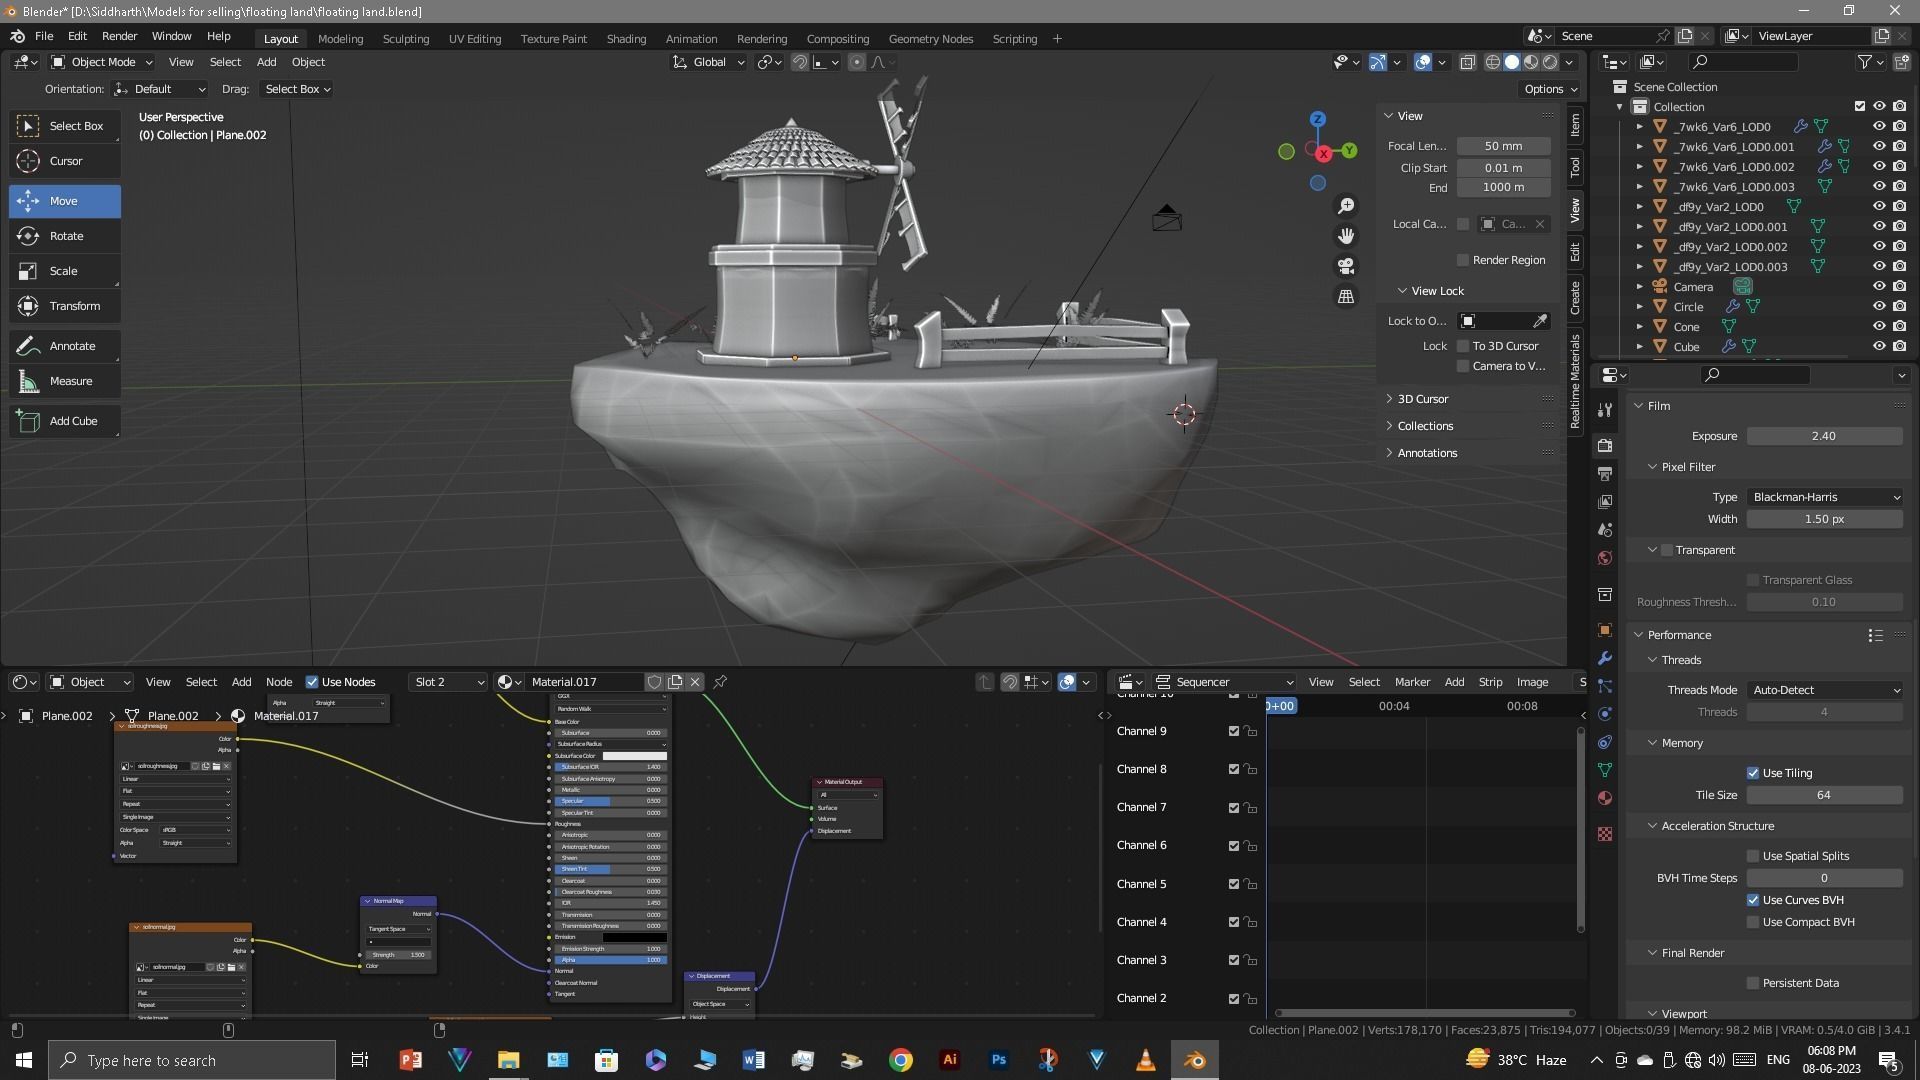Open Threads Mode Auto-Detect dropdown
This screenshot has height=1080, width=1920.
pyautogui.click(x=1824, y=690)
